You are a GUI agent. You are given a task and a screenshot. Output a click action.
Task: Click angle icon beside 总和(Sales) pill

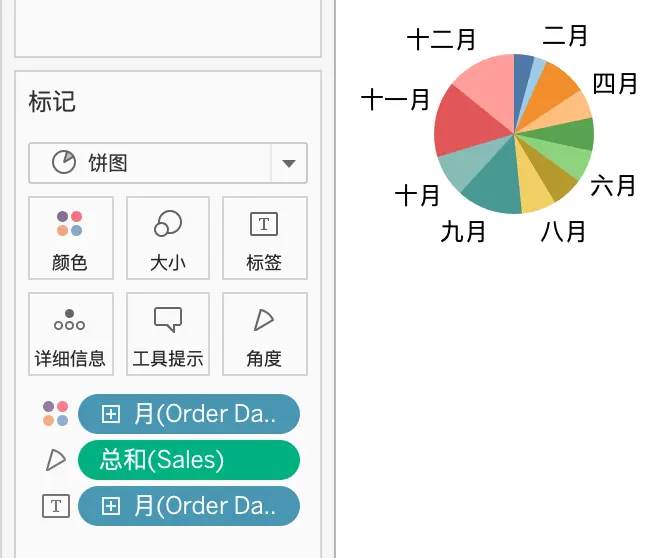tap(56, 460)
